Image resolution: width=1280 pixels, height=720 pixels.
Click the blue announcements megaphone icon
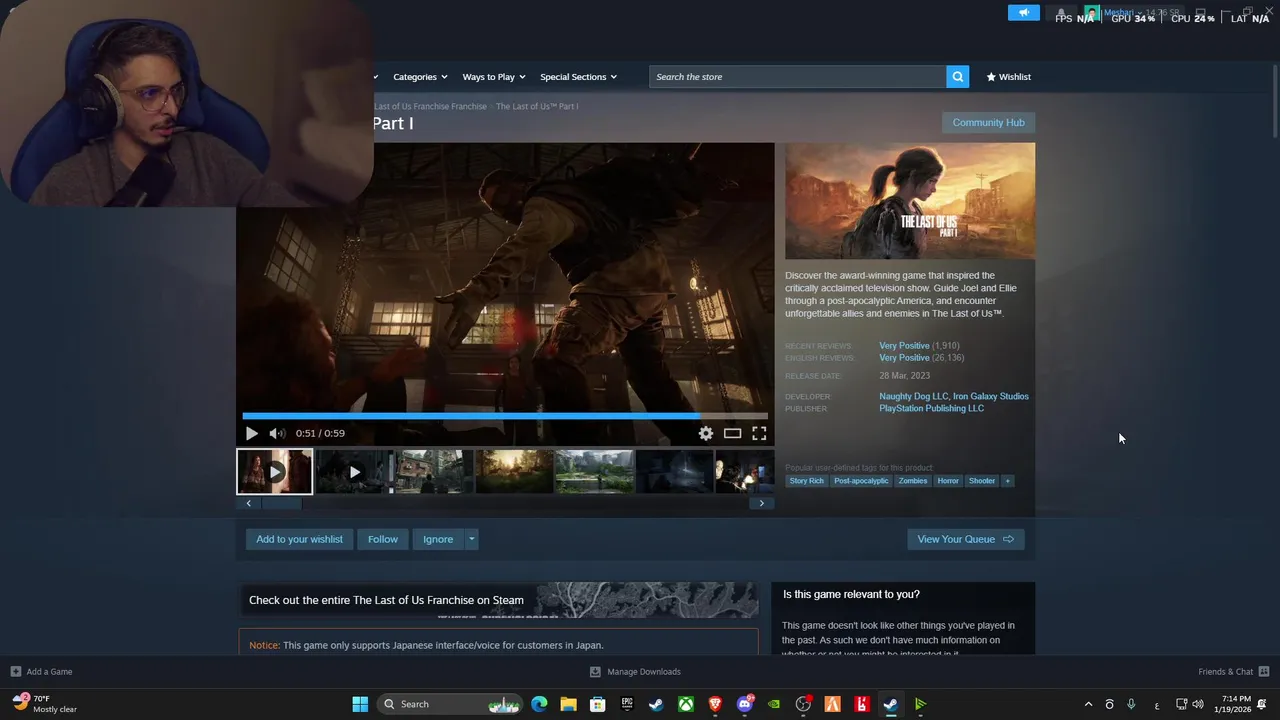coord(1023,13)
